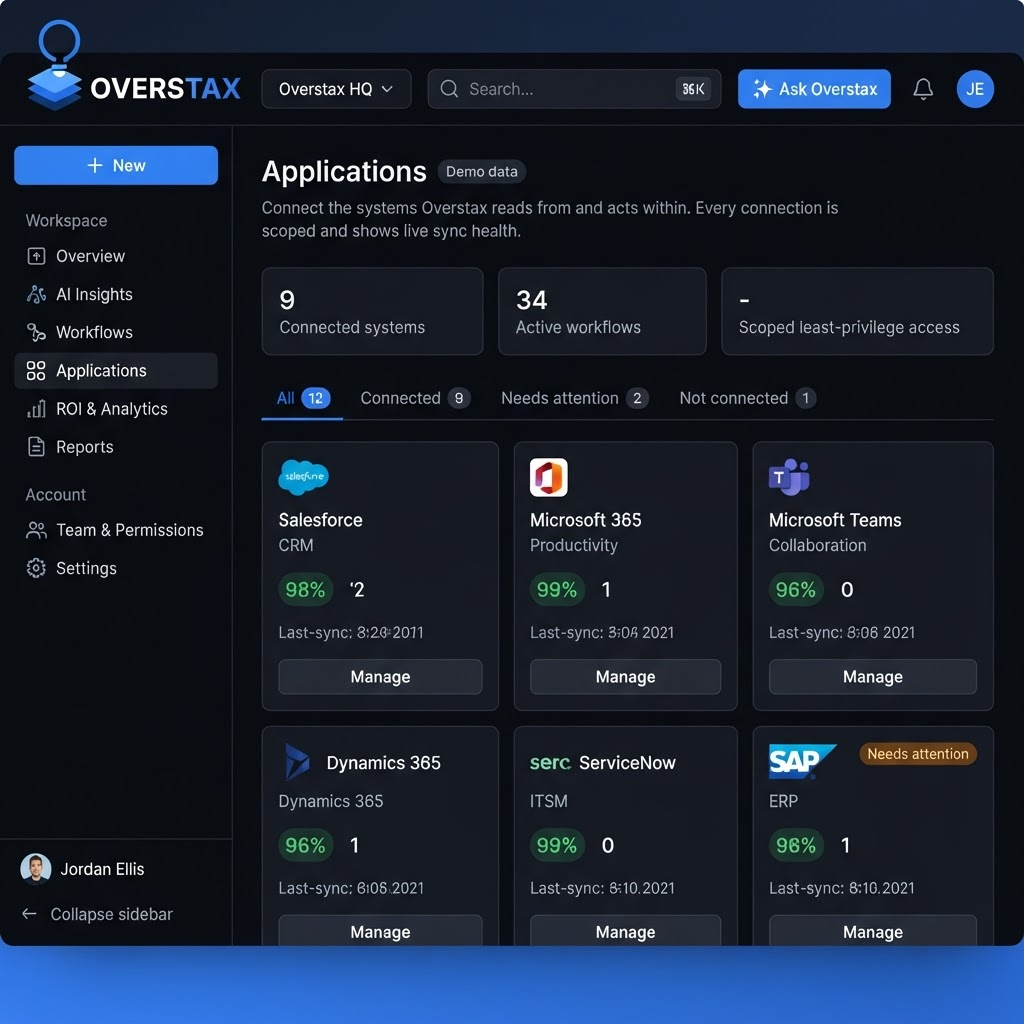Click the Reports document icon
The width and height of the screenshot is (1024, 1024).
[x=36, y=447]
